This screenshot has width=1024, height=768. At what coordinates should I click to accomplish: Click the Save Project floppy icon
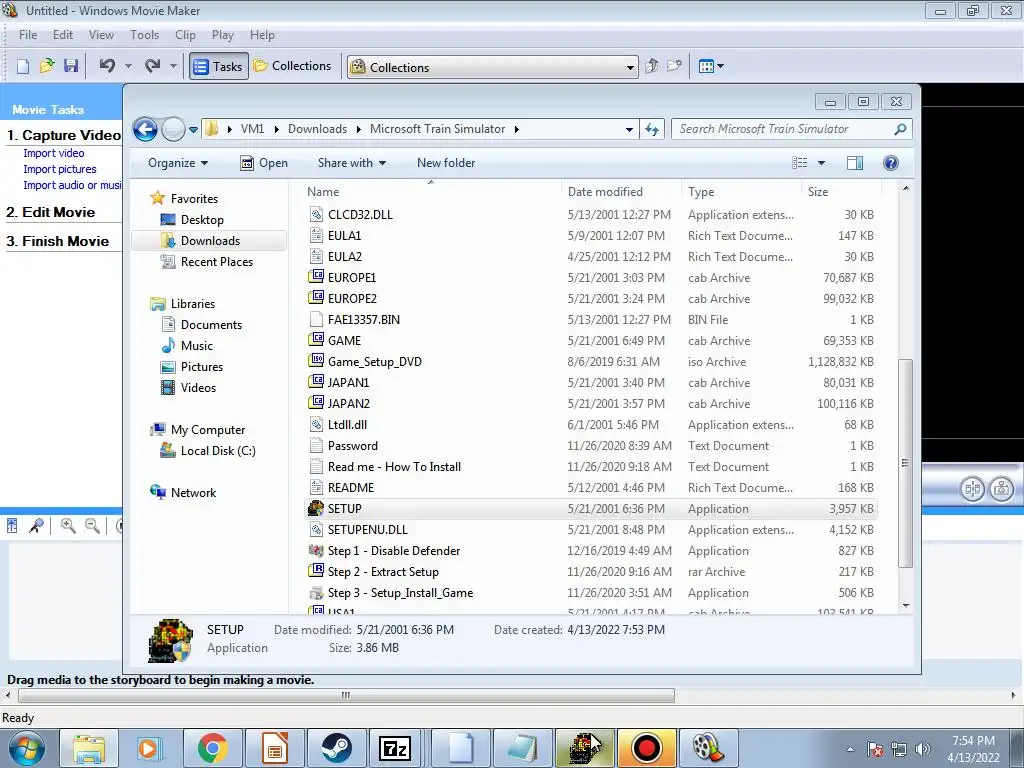pos(71,66)
